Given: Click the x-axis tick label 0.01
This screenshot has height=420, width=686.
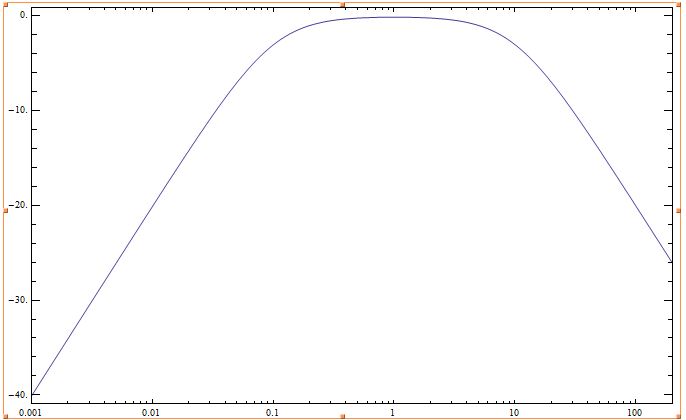Looking at the screenshot, I should (x=151, y=411).
